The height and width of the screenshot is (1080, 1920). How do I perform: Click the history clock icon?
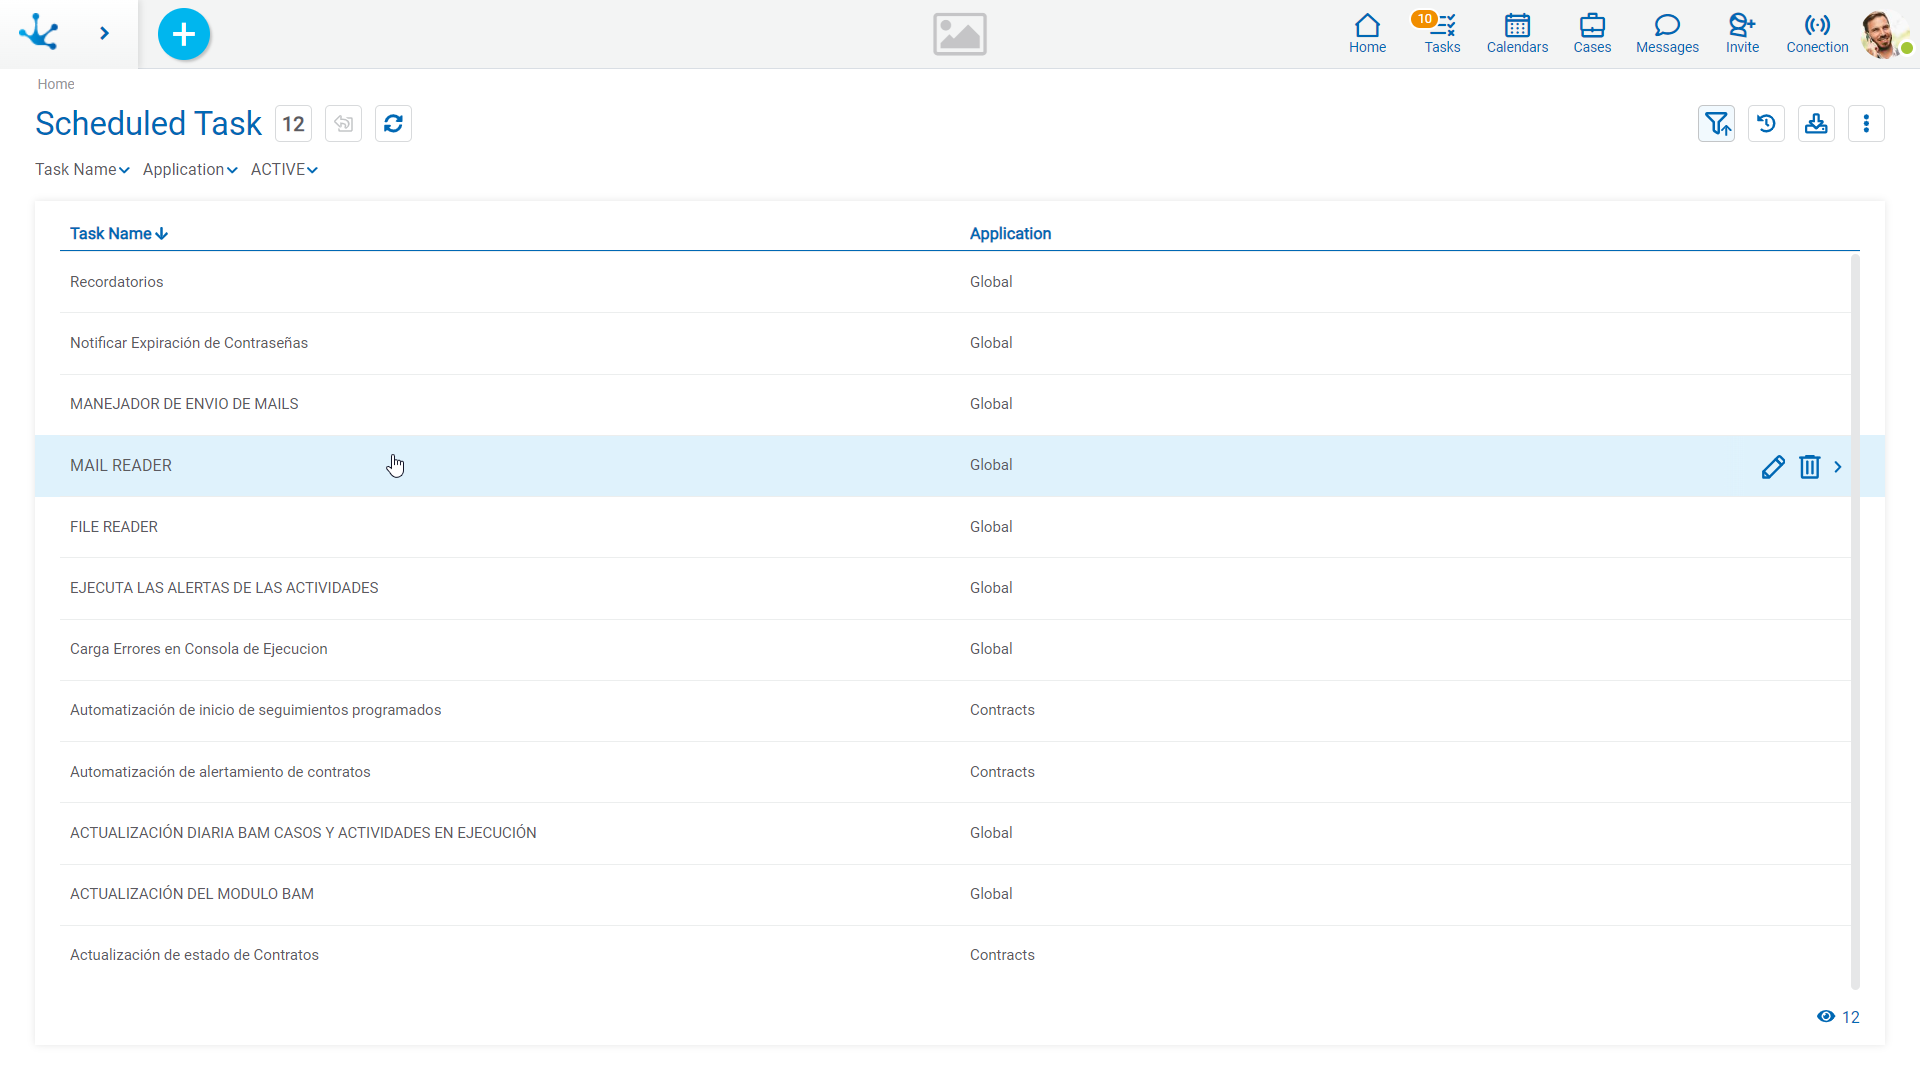coord(1766,124)
